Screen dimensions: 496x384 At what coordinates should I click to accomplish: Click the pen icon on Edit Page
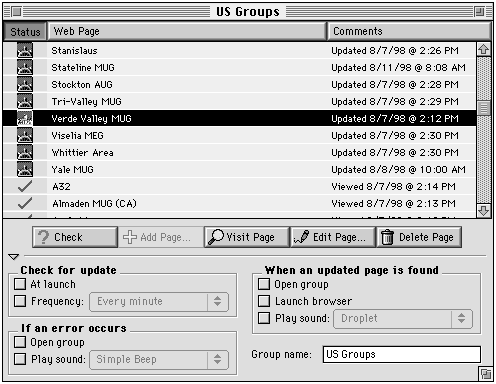pyautogui.click(x=302, y=237)
